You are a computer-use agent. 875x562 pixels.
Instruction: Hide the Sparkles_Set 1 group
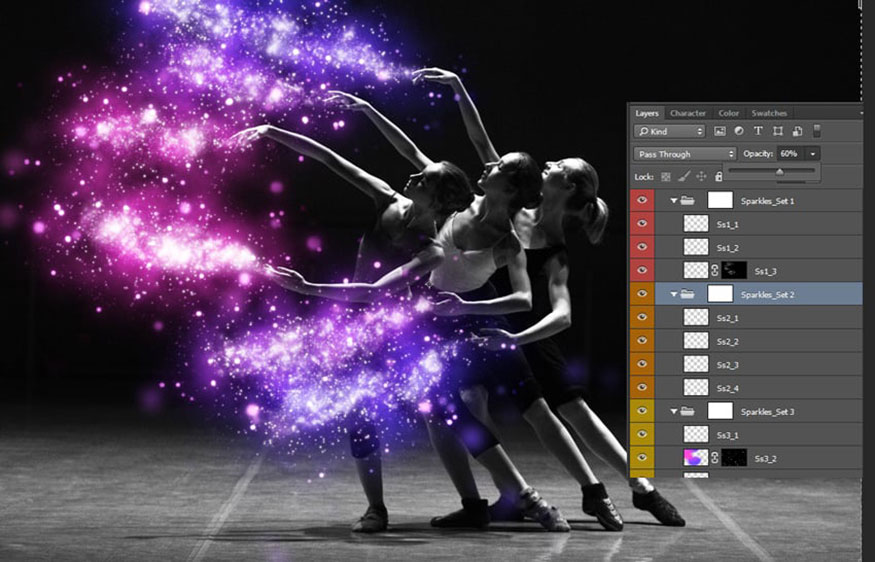click(642, 200)
